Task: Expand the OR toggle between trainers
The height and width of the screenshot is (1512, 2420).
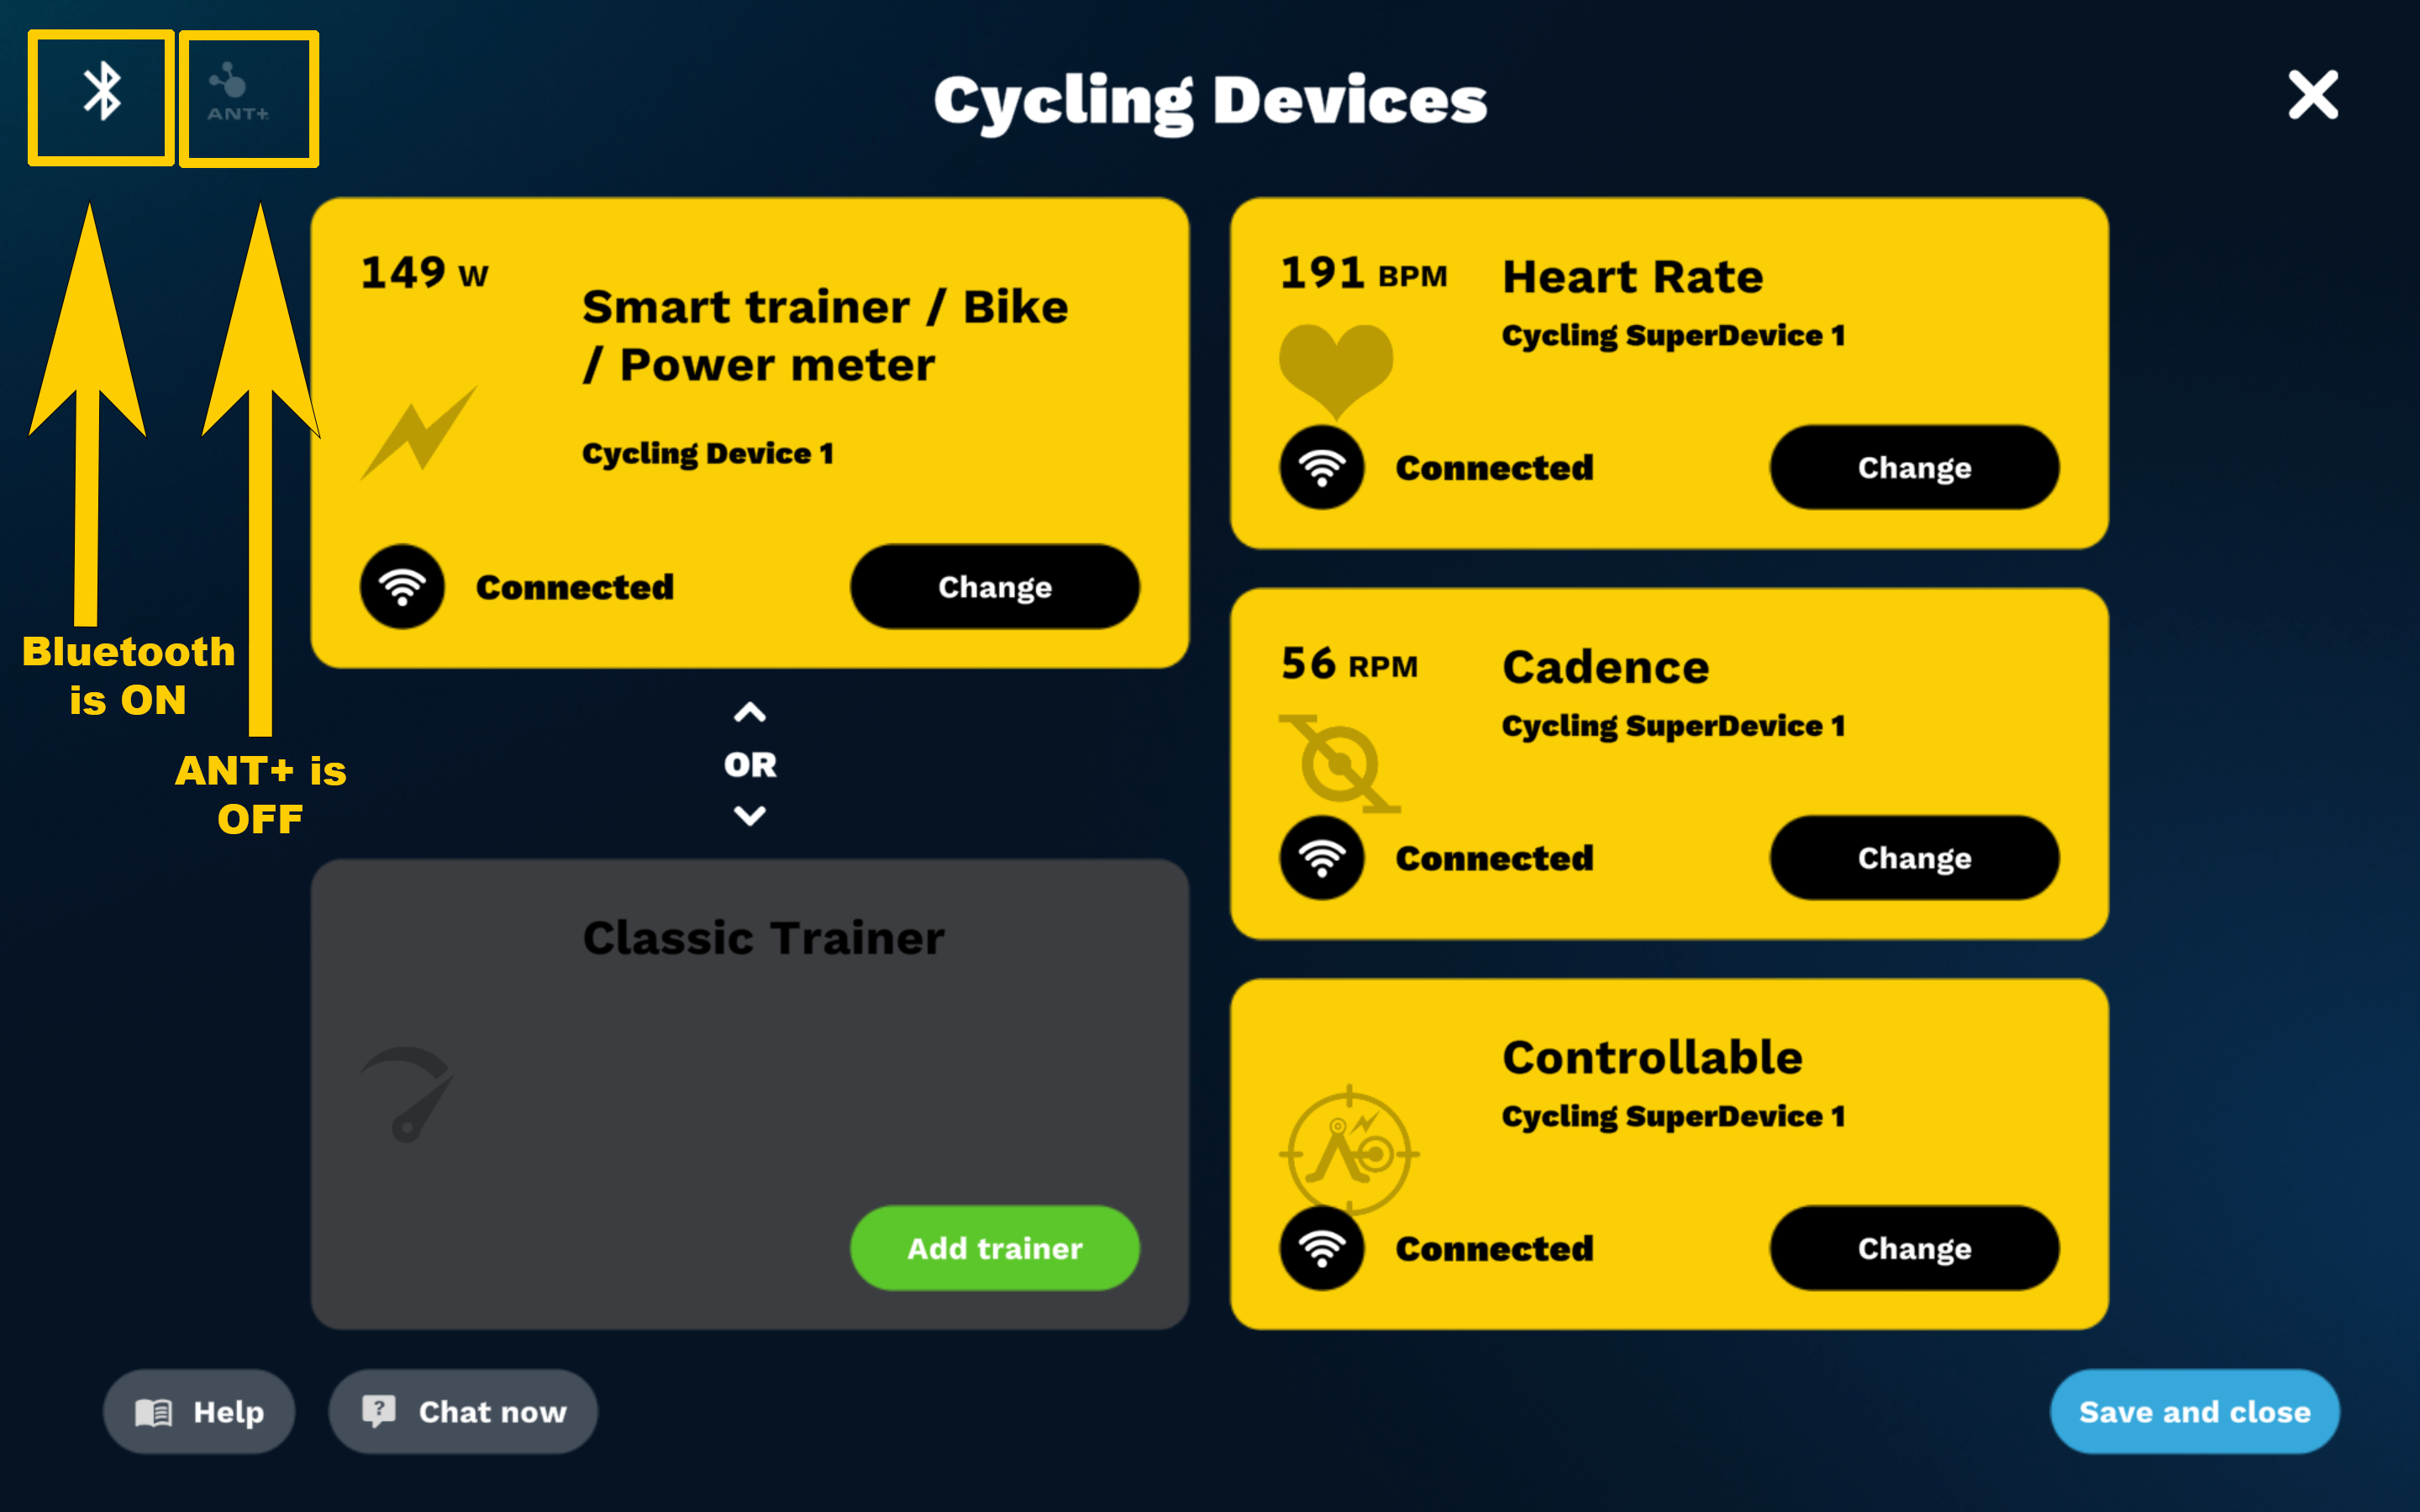Action: (x=750, y=763)
